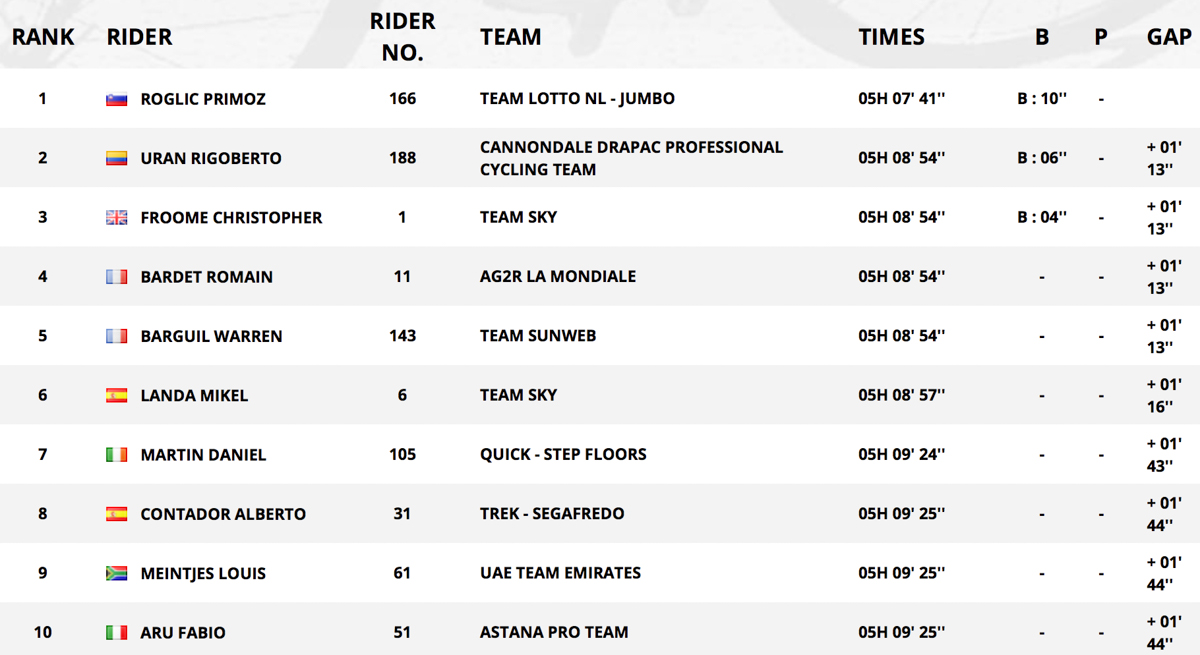
Task: Click the French flag beside Barguil Warren
Action: click(x=117, y=336)
